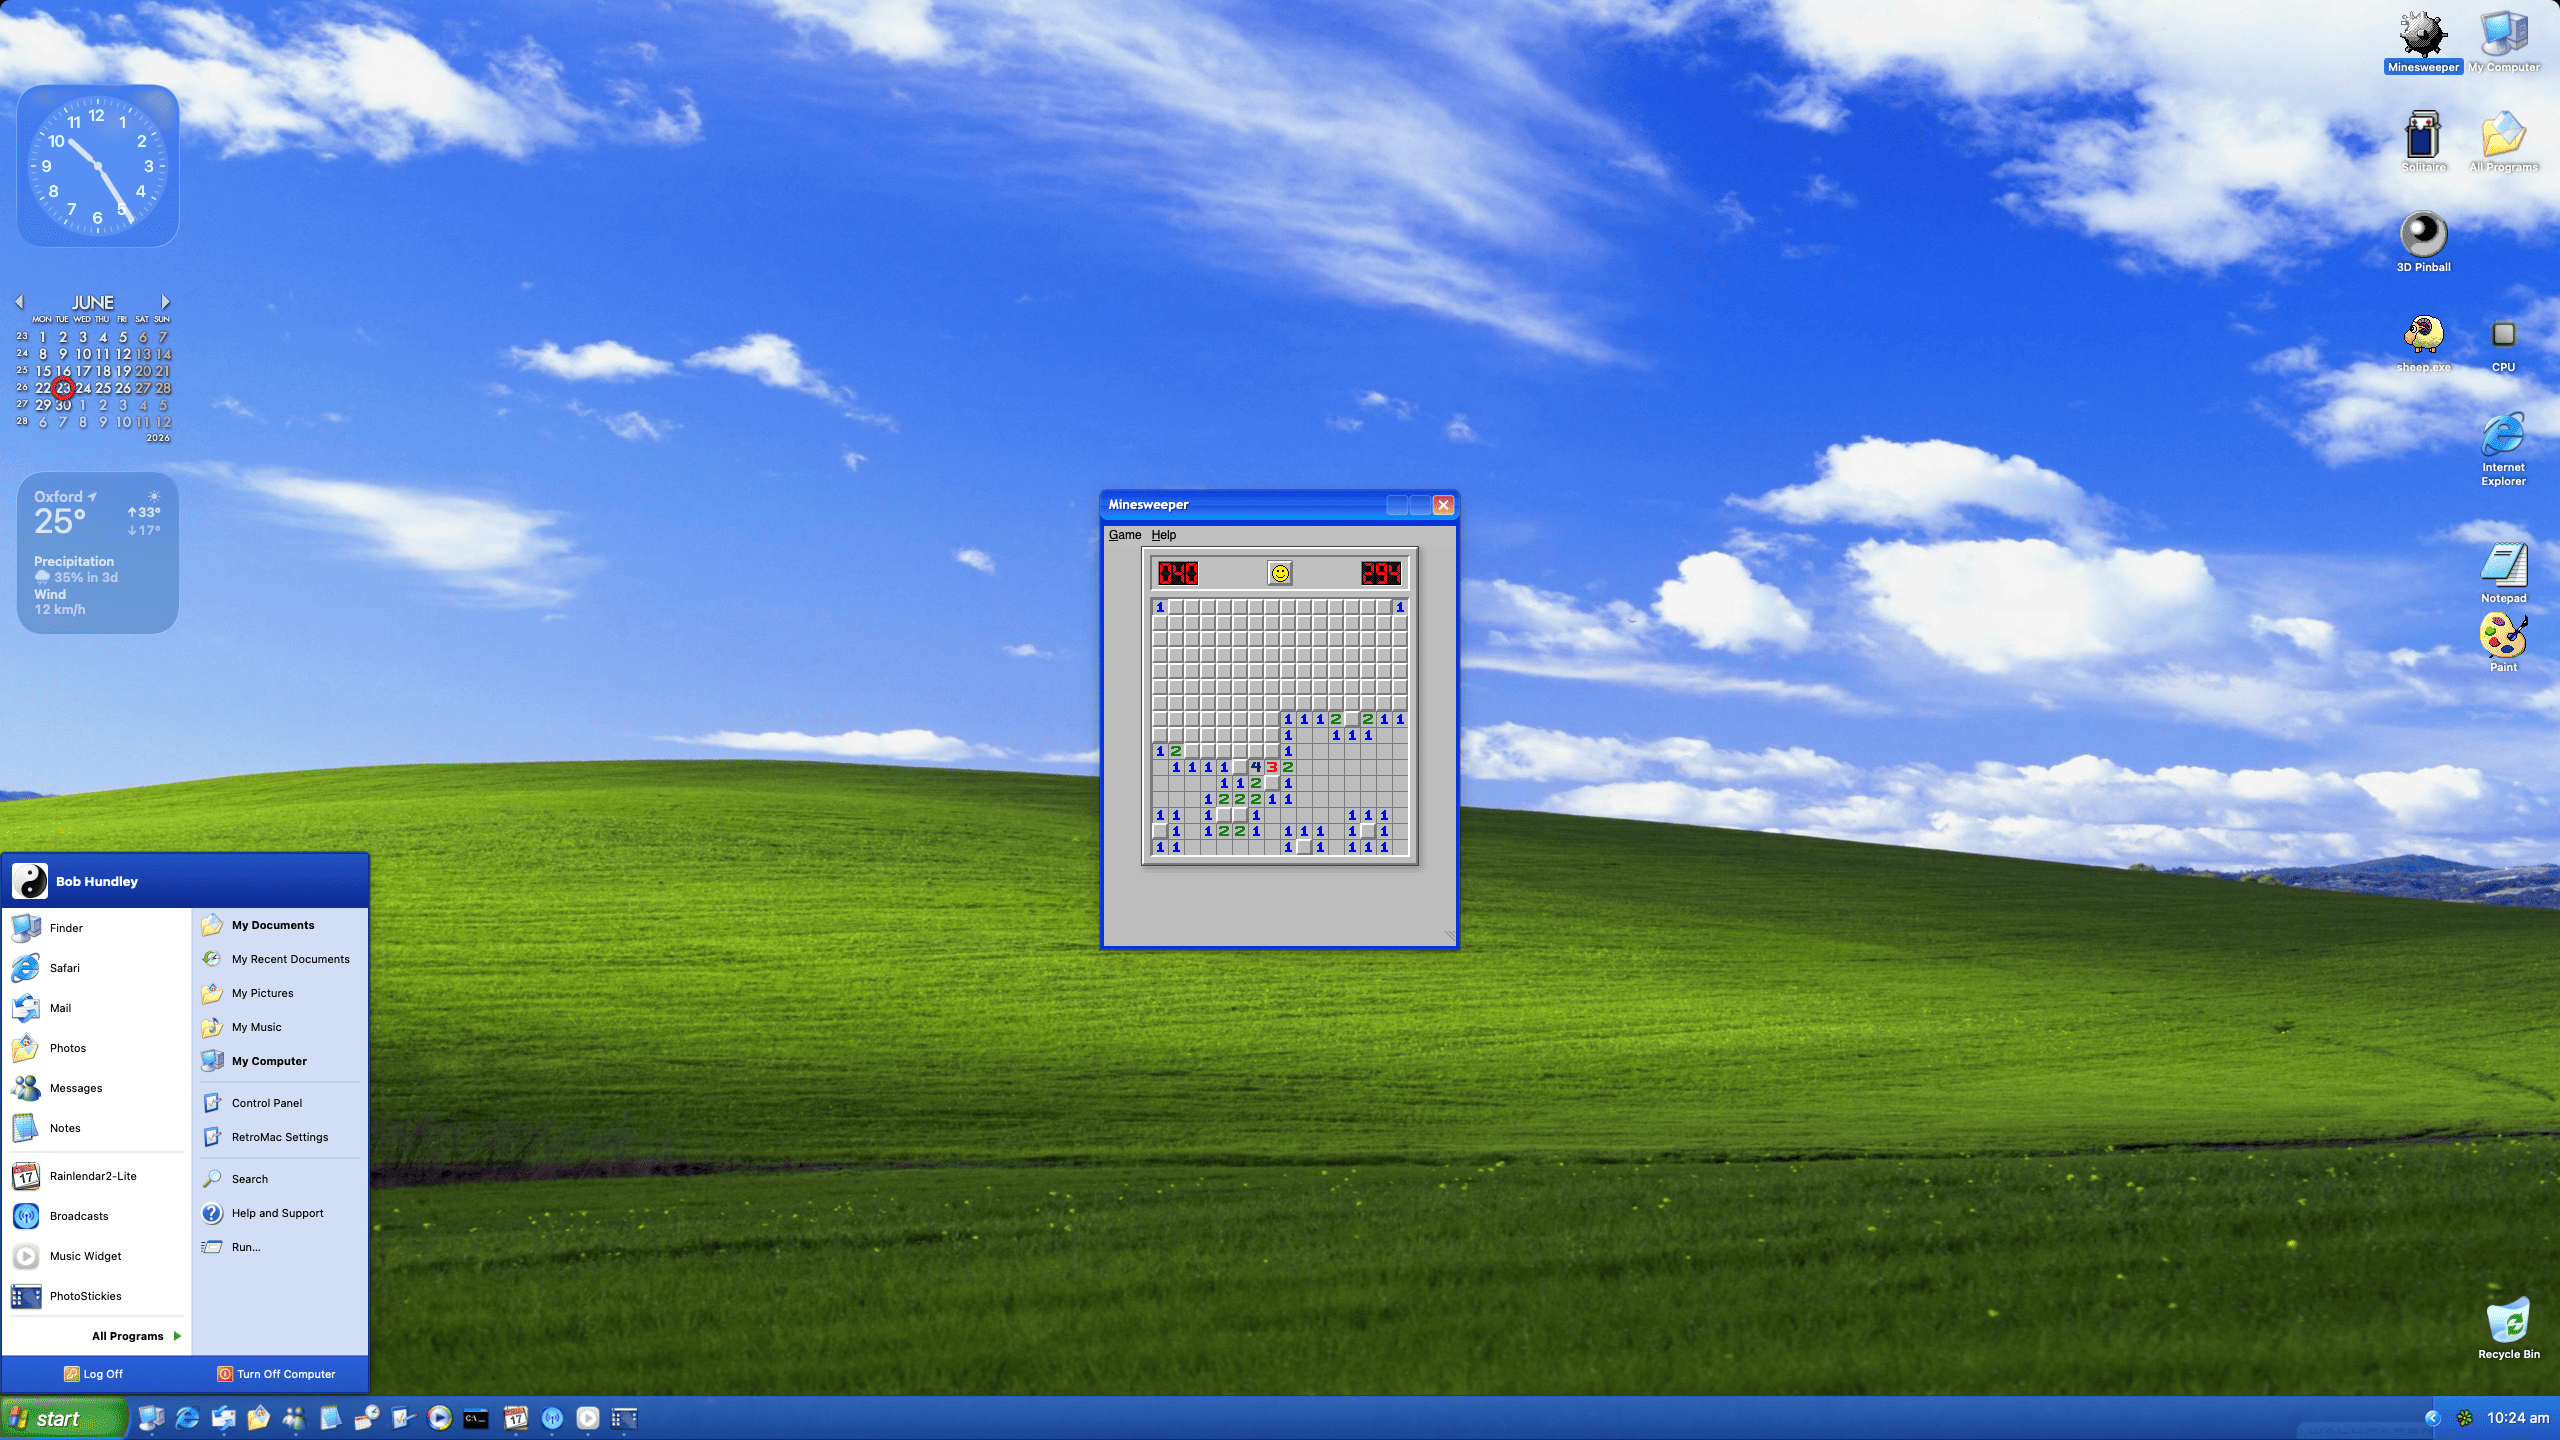Click the smiley face to restart Minesweeper

[1280, 573]
